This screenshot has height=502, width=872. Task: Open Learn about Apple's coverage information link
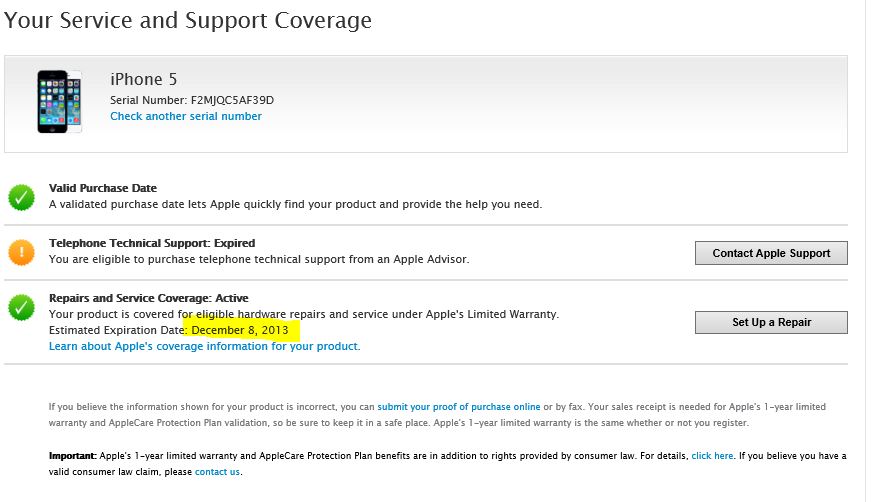click(204, 346)
